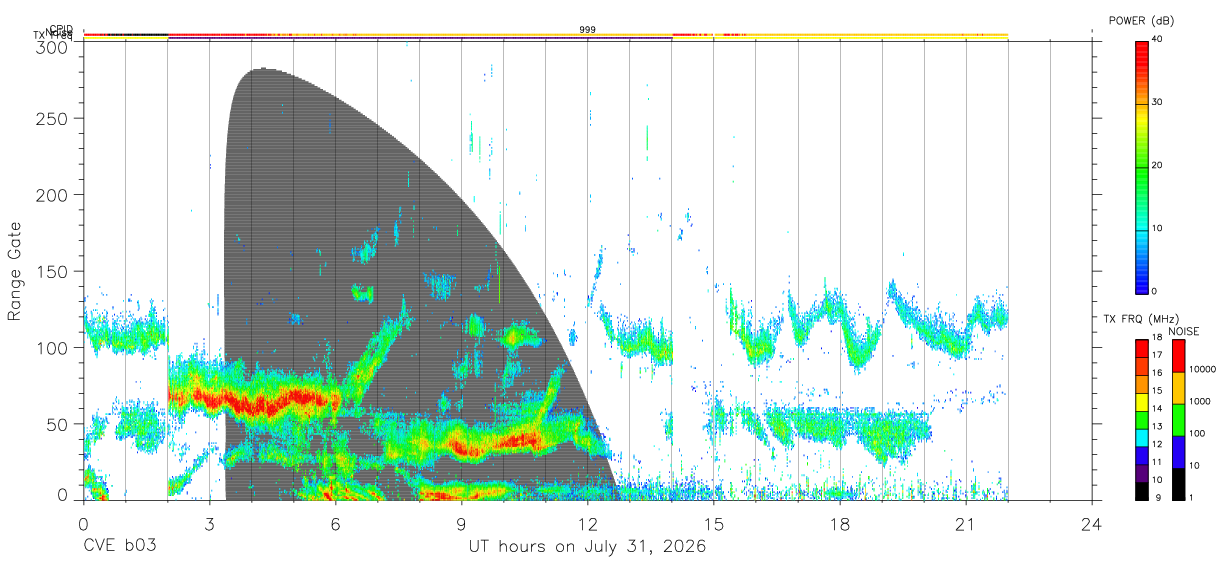Click the '250' y-axis tick label
1228x567 pixels.
(52, 119)
